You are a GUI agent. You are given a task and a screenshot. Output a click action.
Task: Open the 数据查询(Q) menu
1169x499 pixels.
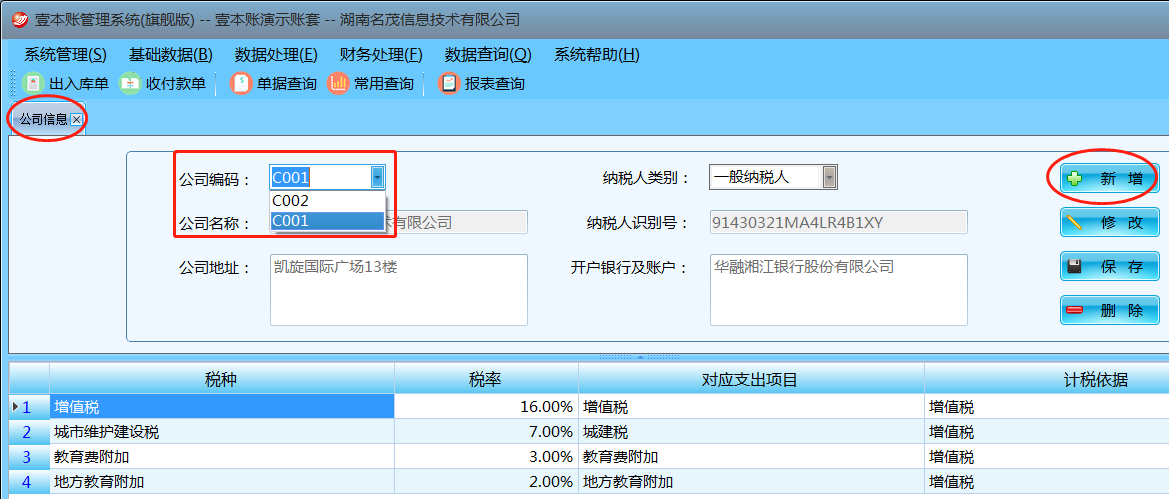click(x=488, y=54)
